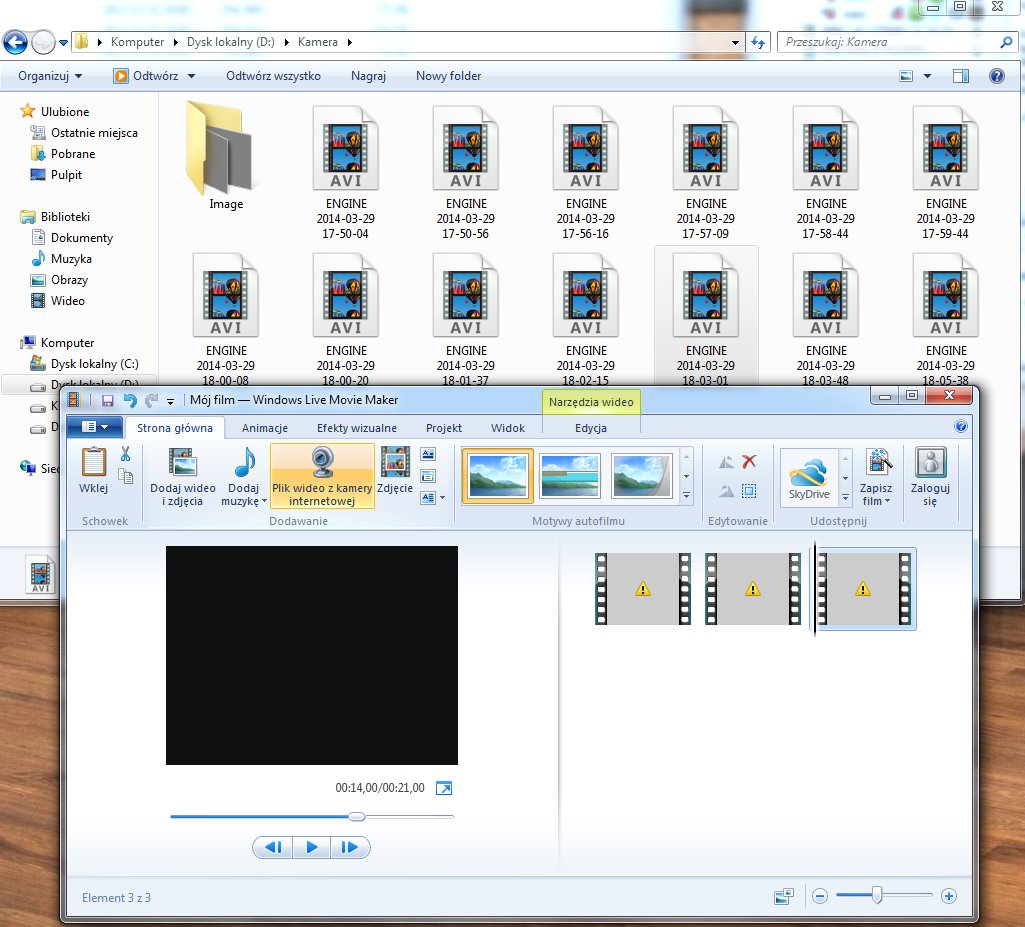This screenshot has height=927, width=1025.
Task: Open Pobrane in Explorer navigation pane
Action: point(73,154)
